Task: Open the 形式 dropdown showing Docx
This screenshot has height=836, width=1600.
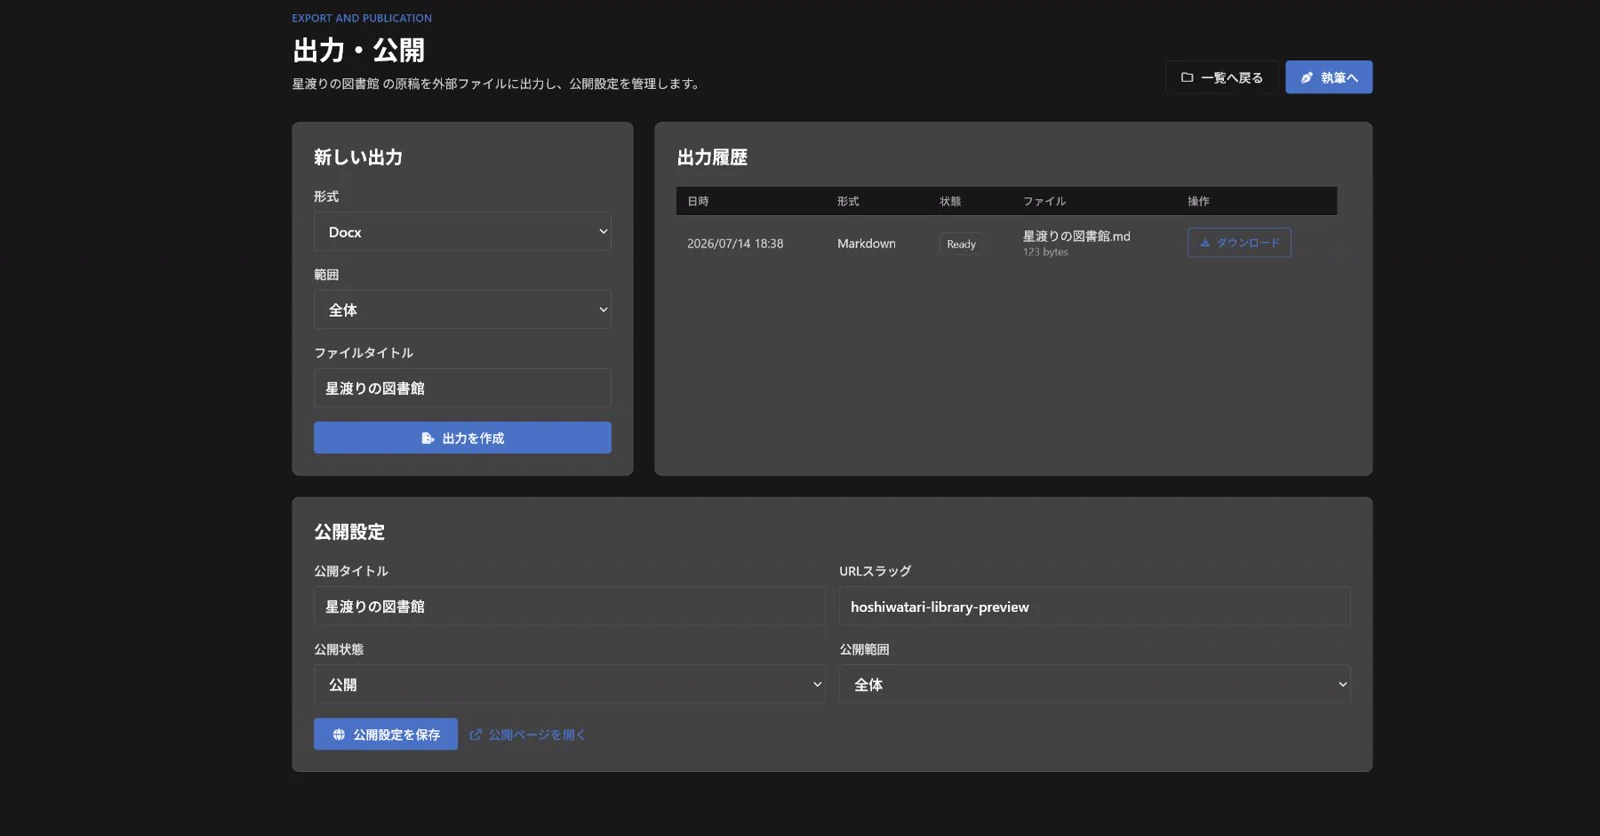Action: [462, 232]
